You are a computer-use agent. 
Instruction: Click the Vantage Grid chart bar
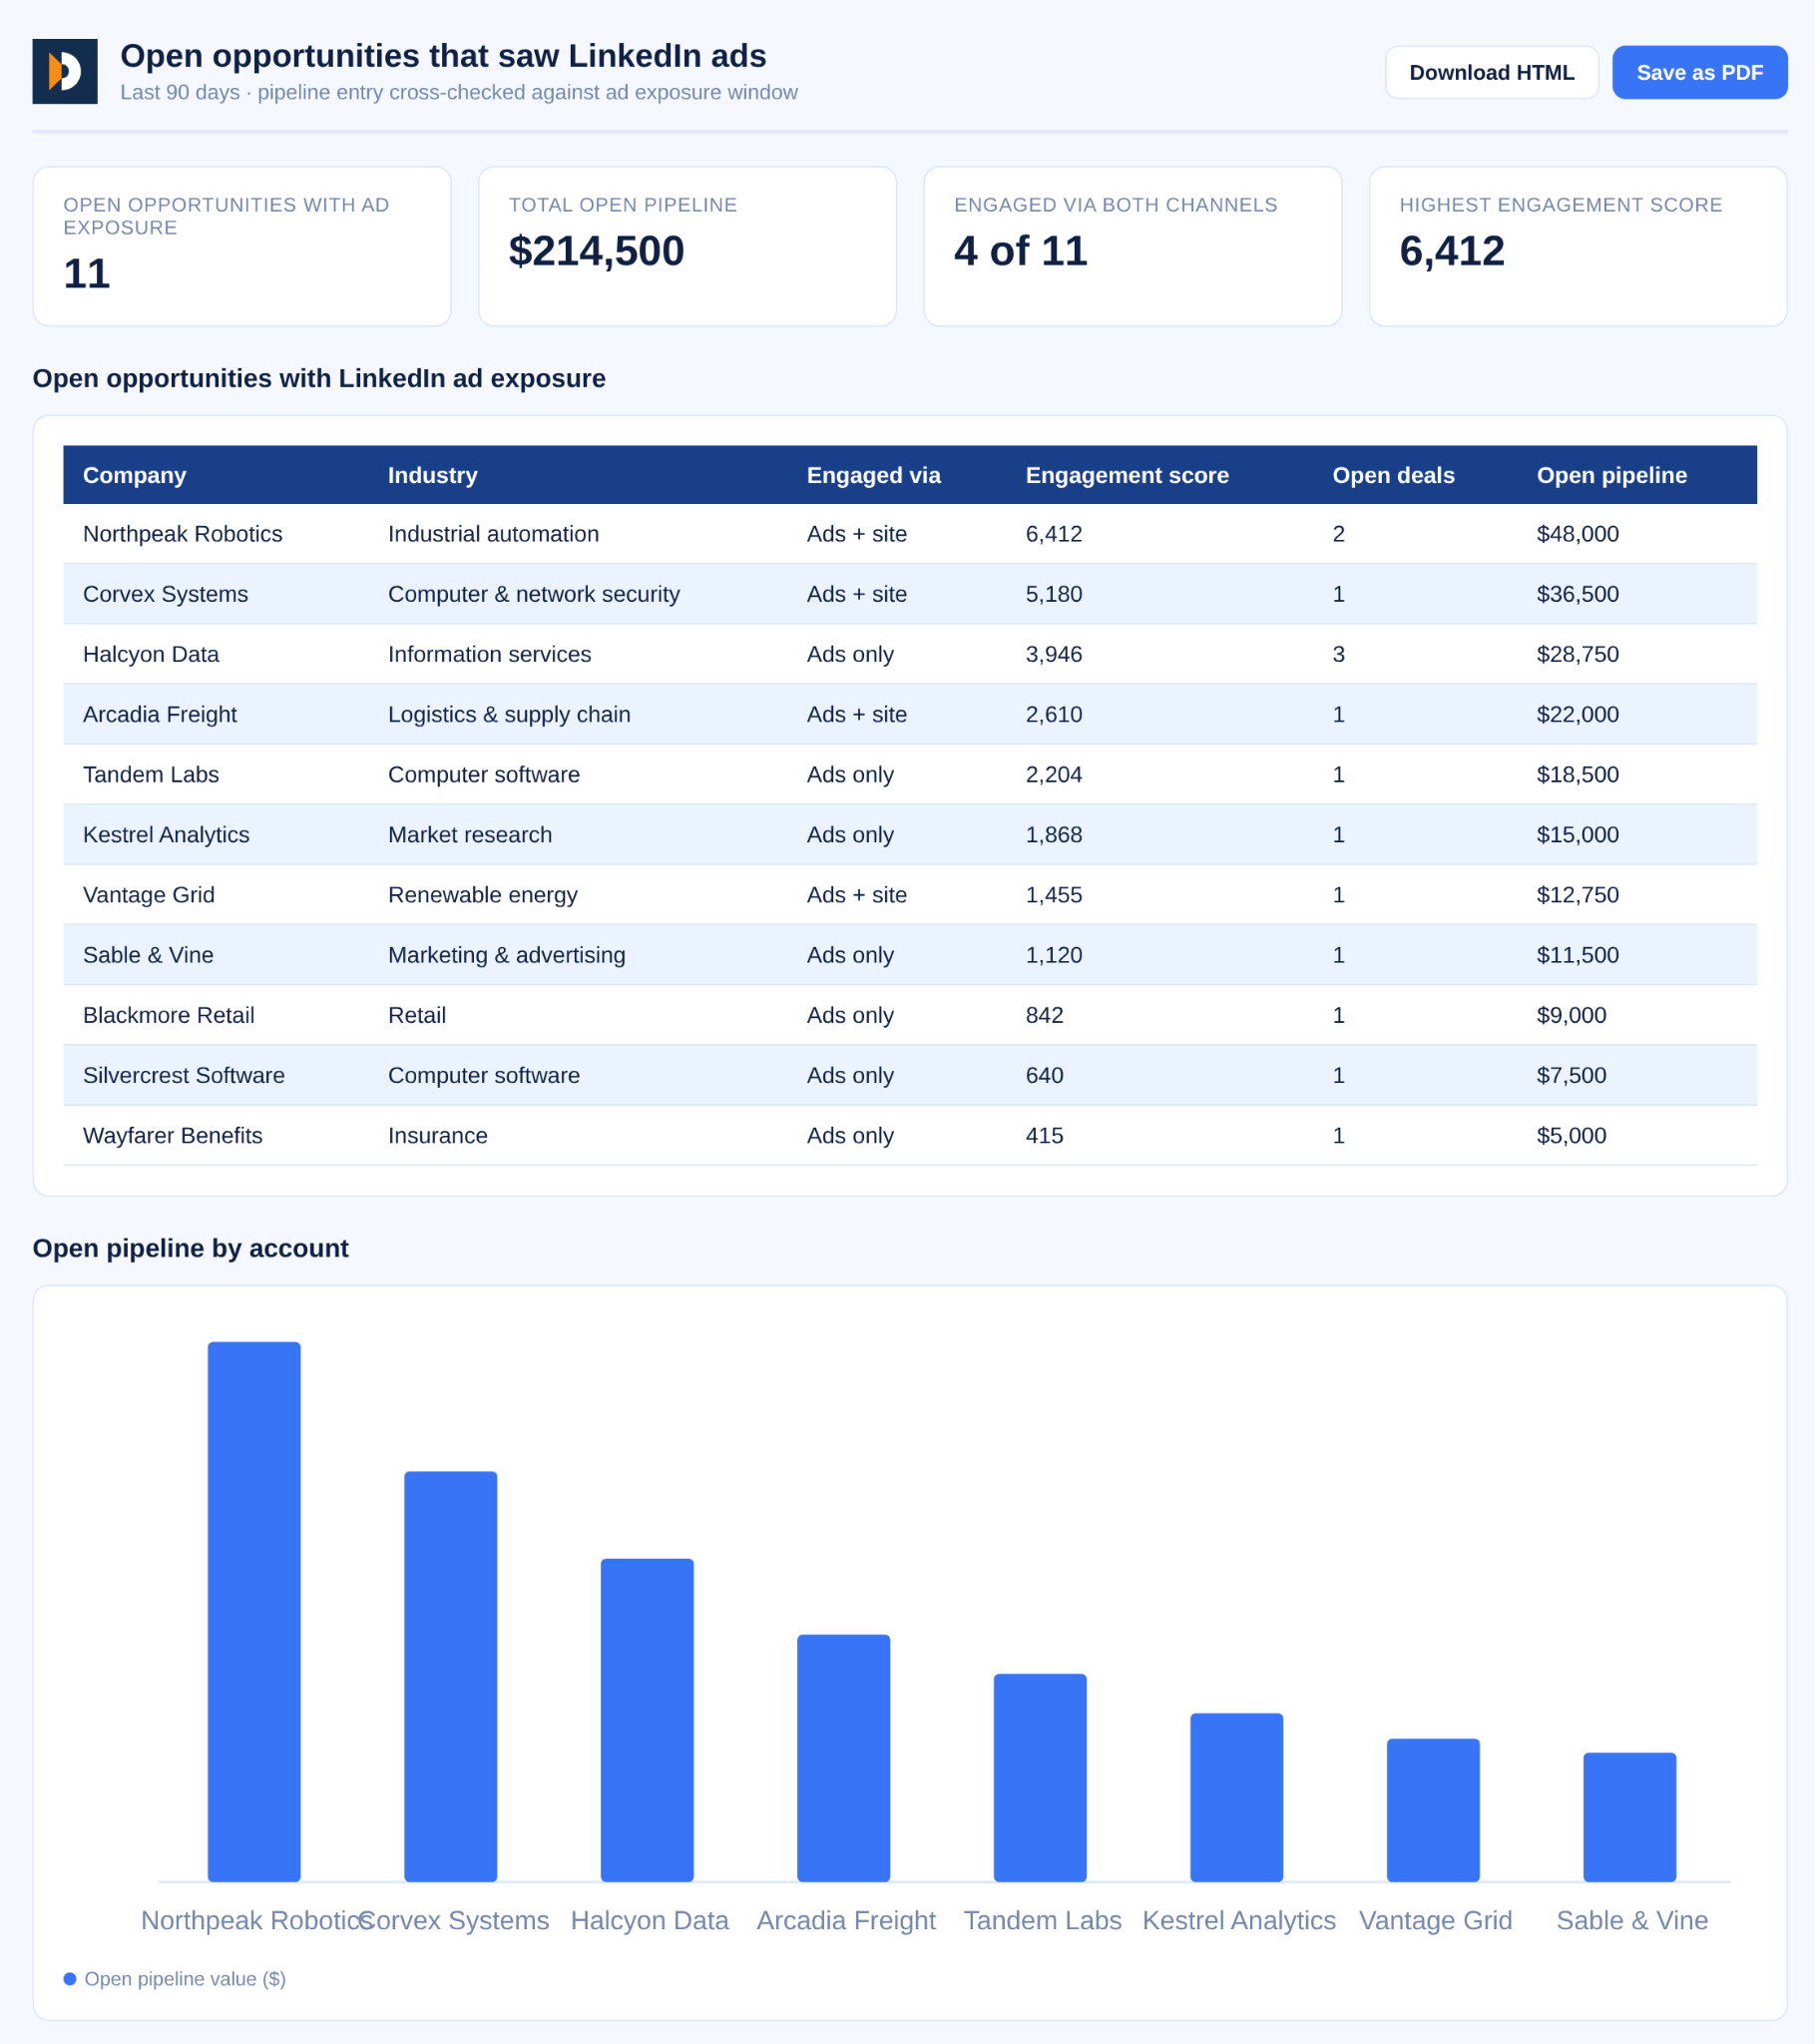click(x=1433, y=1810)
